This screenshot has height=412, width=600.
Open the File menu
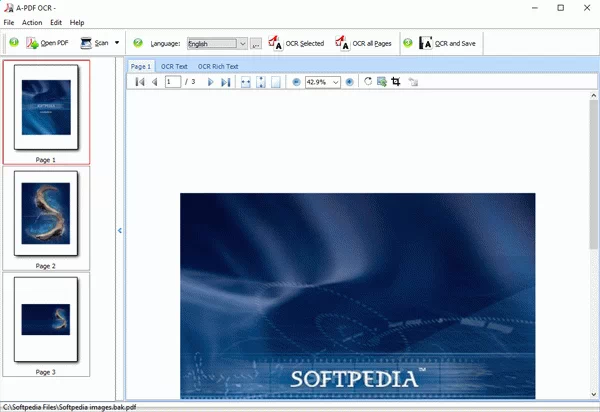(x=9, y=23)
